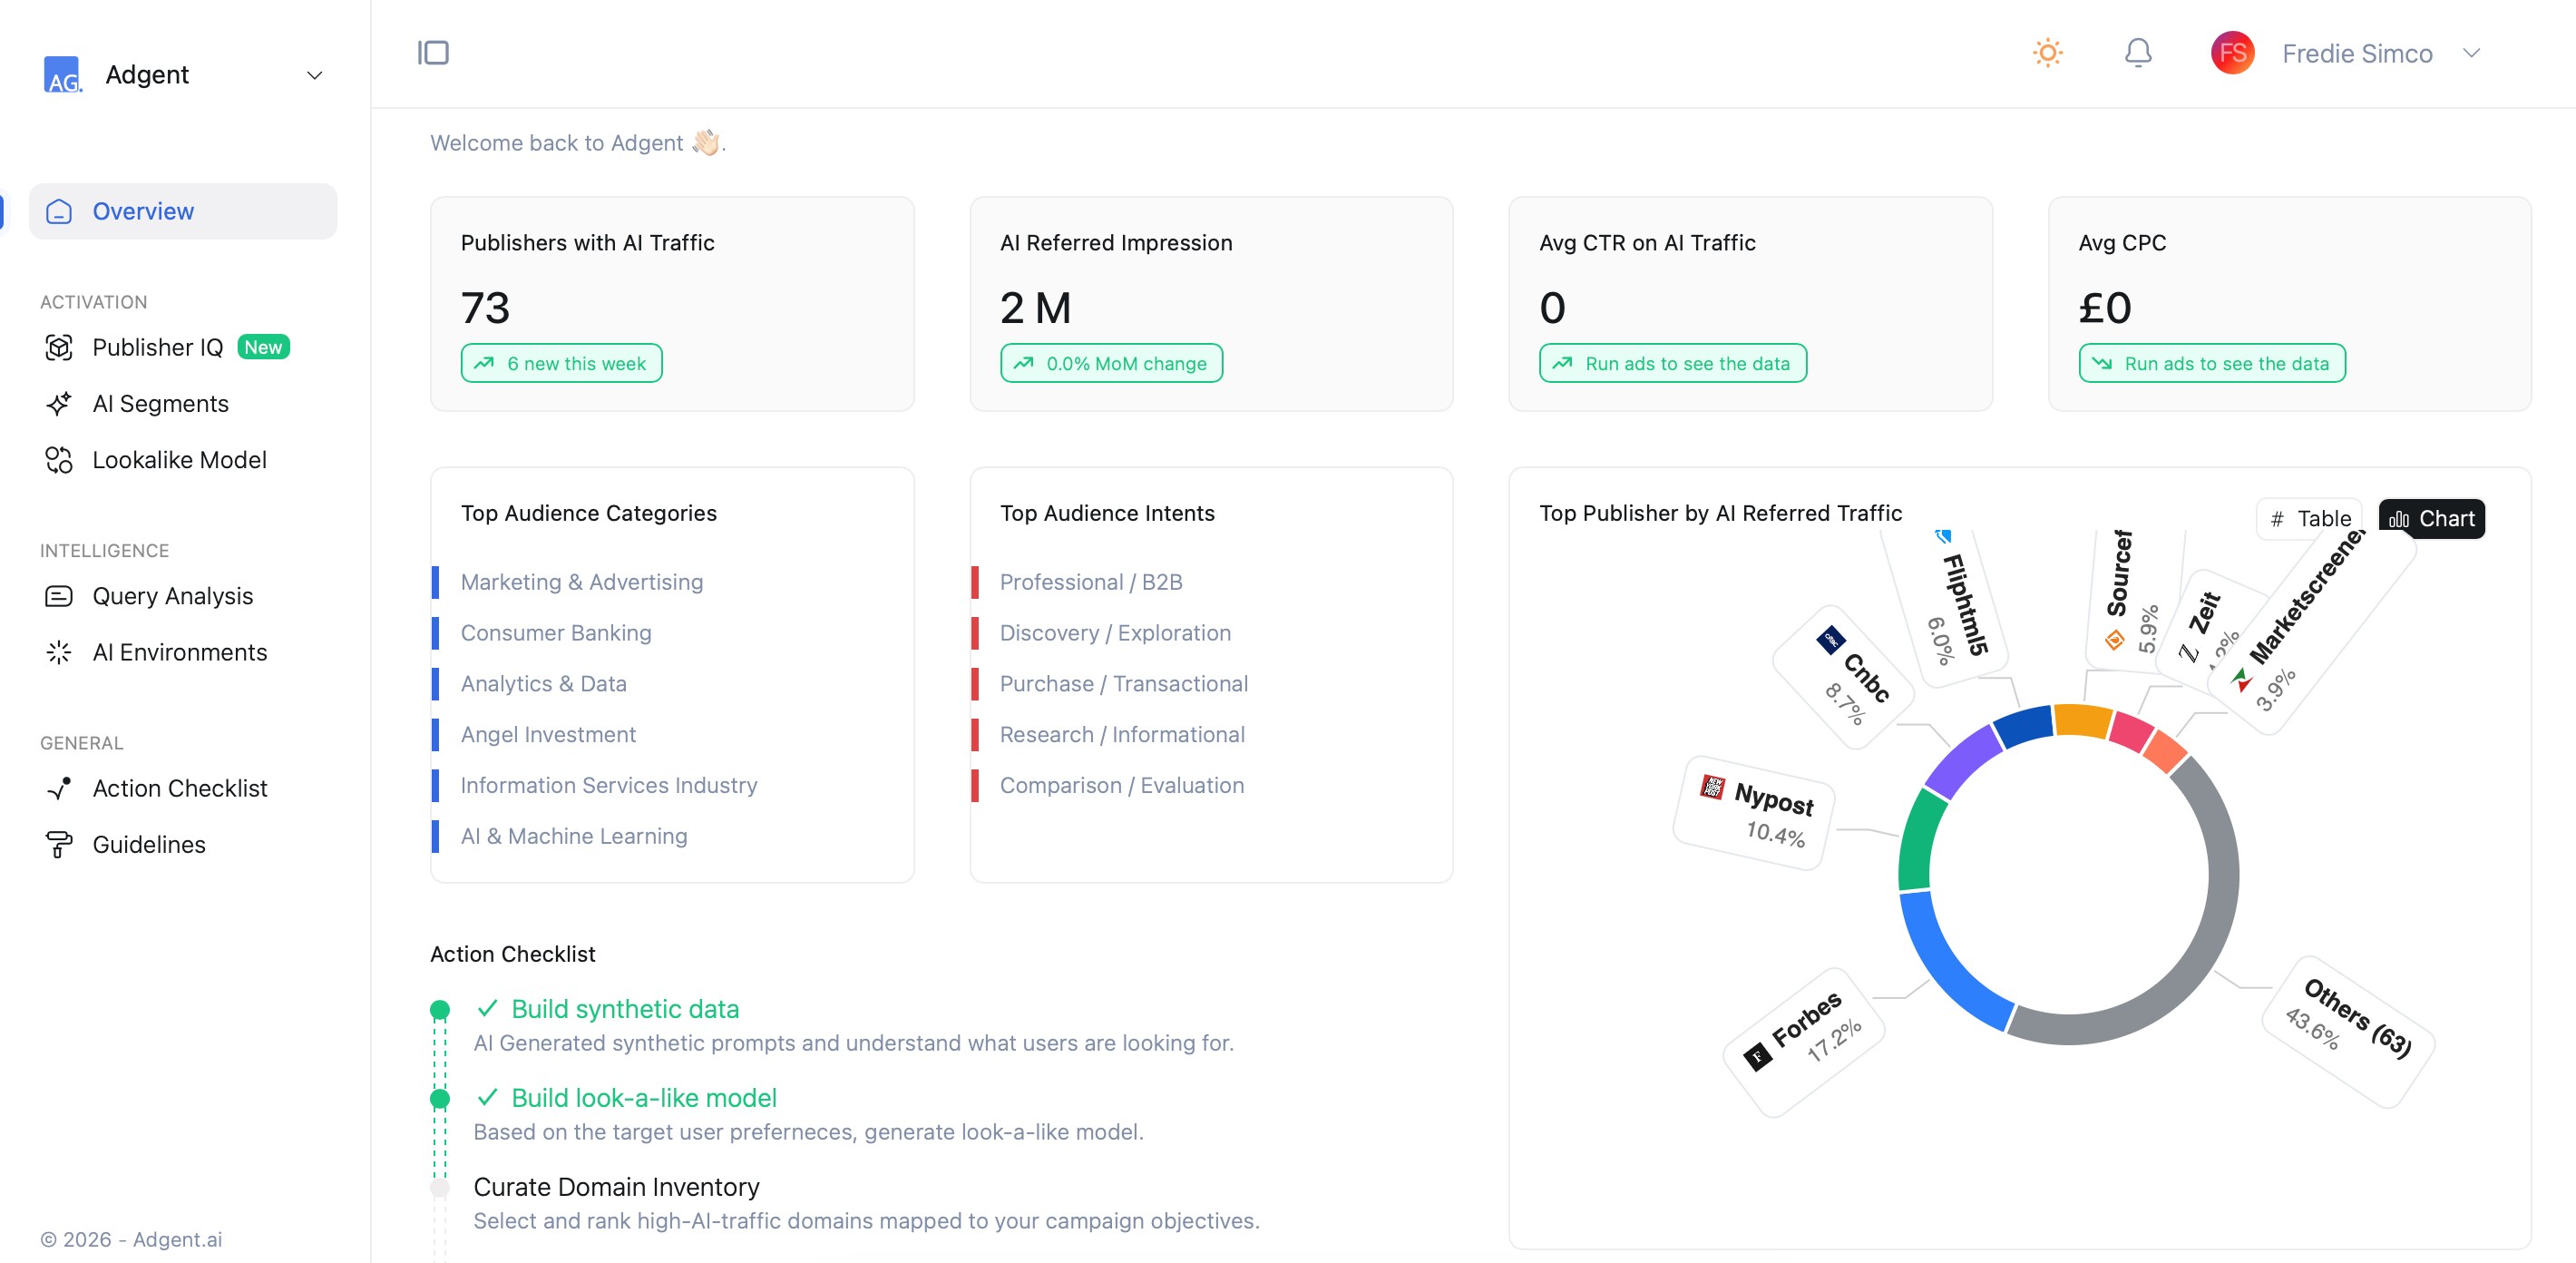The image size is (2576, 1263).
Task: Click the 6 new this week badge
Action: coord(561,363)
